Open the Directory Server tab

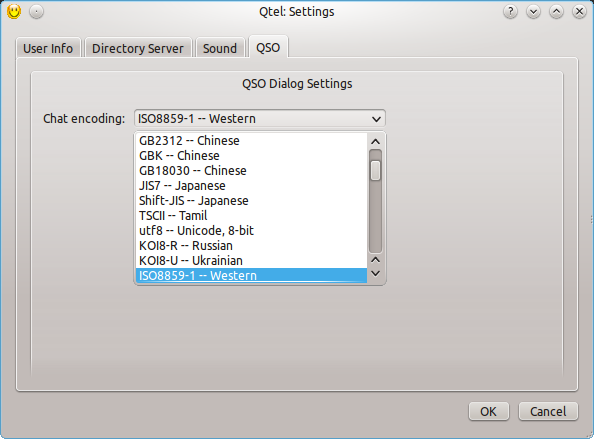pos(138,48)
